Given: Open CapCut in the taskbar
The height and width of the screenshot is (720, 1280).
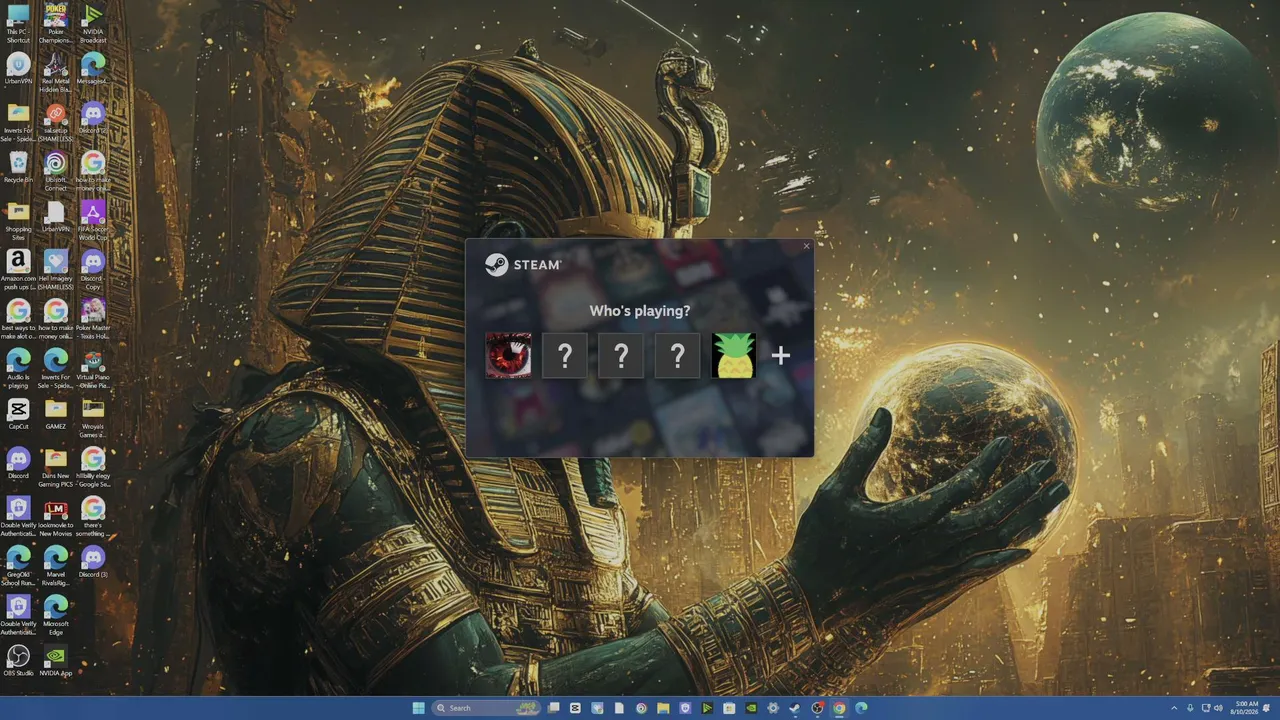Looking at the screenshot, I should 575,708.
